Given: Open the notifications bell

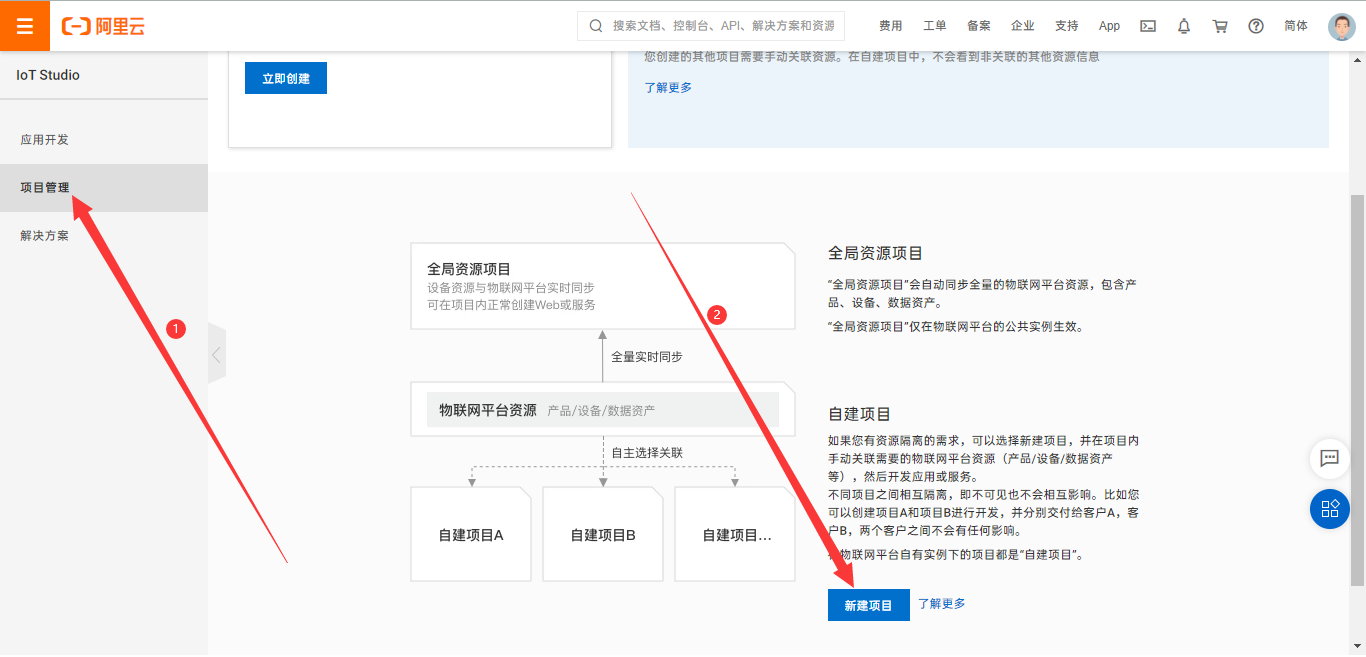Looking at the screenshot, I should 1184,26.
